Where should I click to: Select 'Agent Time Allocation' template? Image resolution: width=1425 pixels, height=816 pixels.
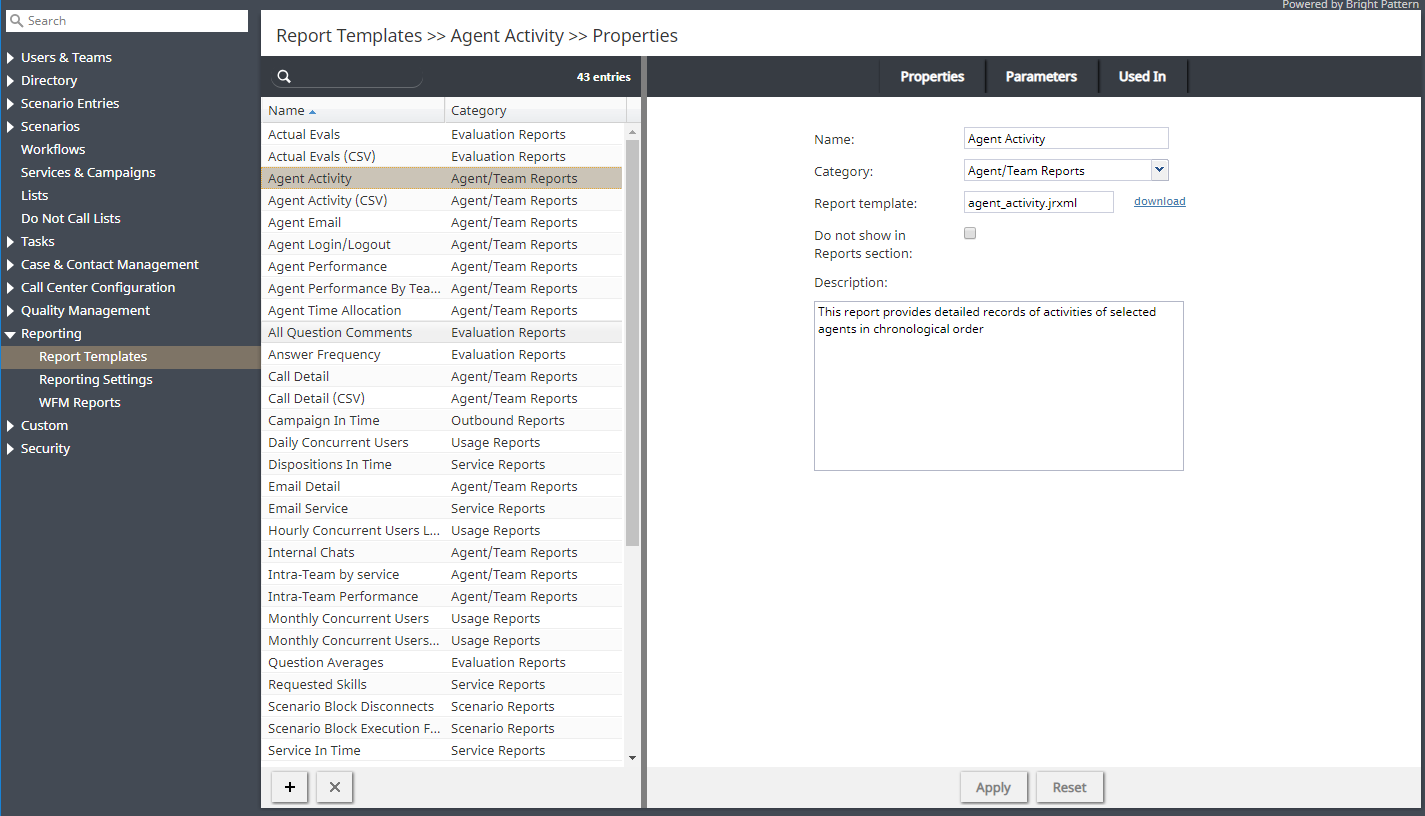click(x=442, y=310)
